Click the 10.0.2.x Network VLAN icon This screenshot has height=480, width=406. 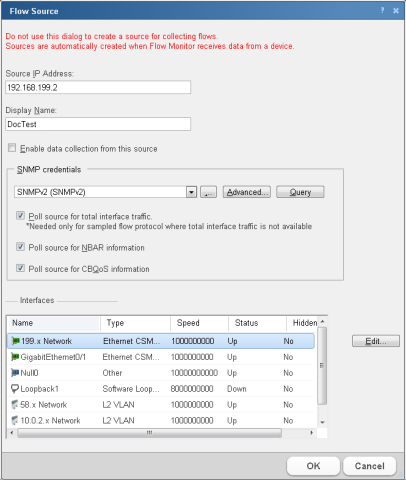15,420
